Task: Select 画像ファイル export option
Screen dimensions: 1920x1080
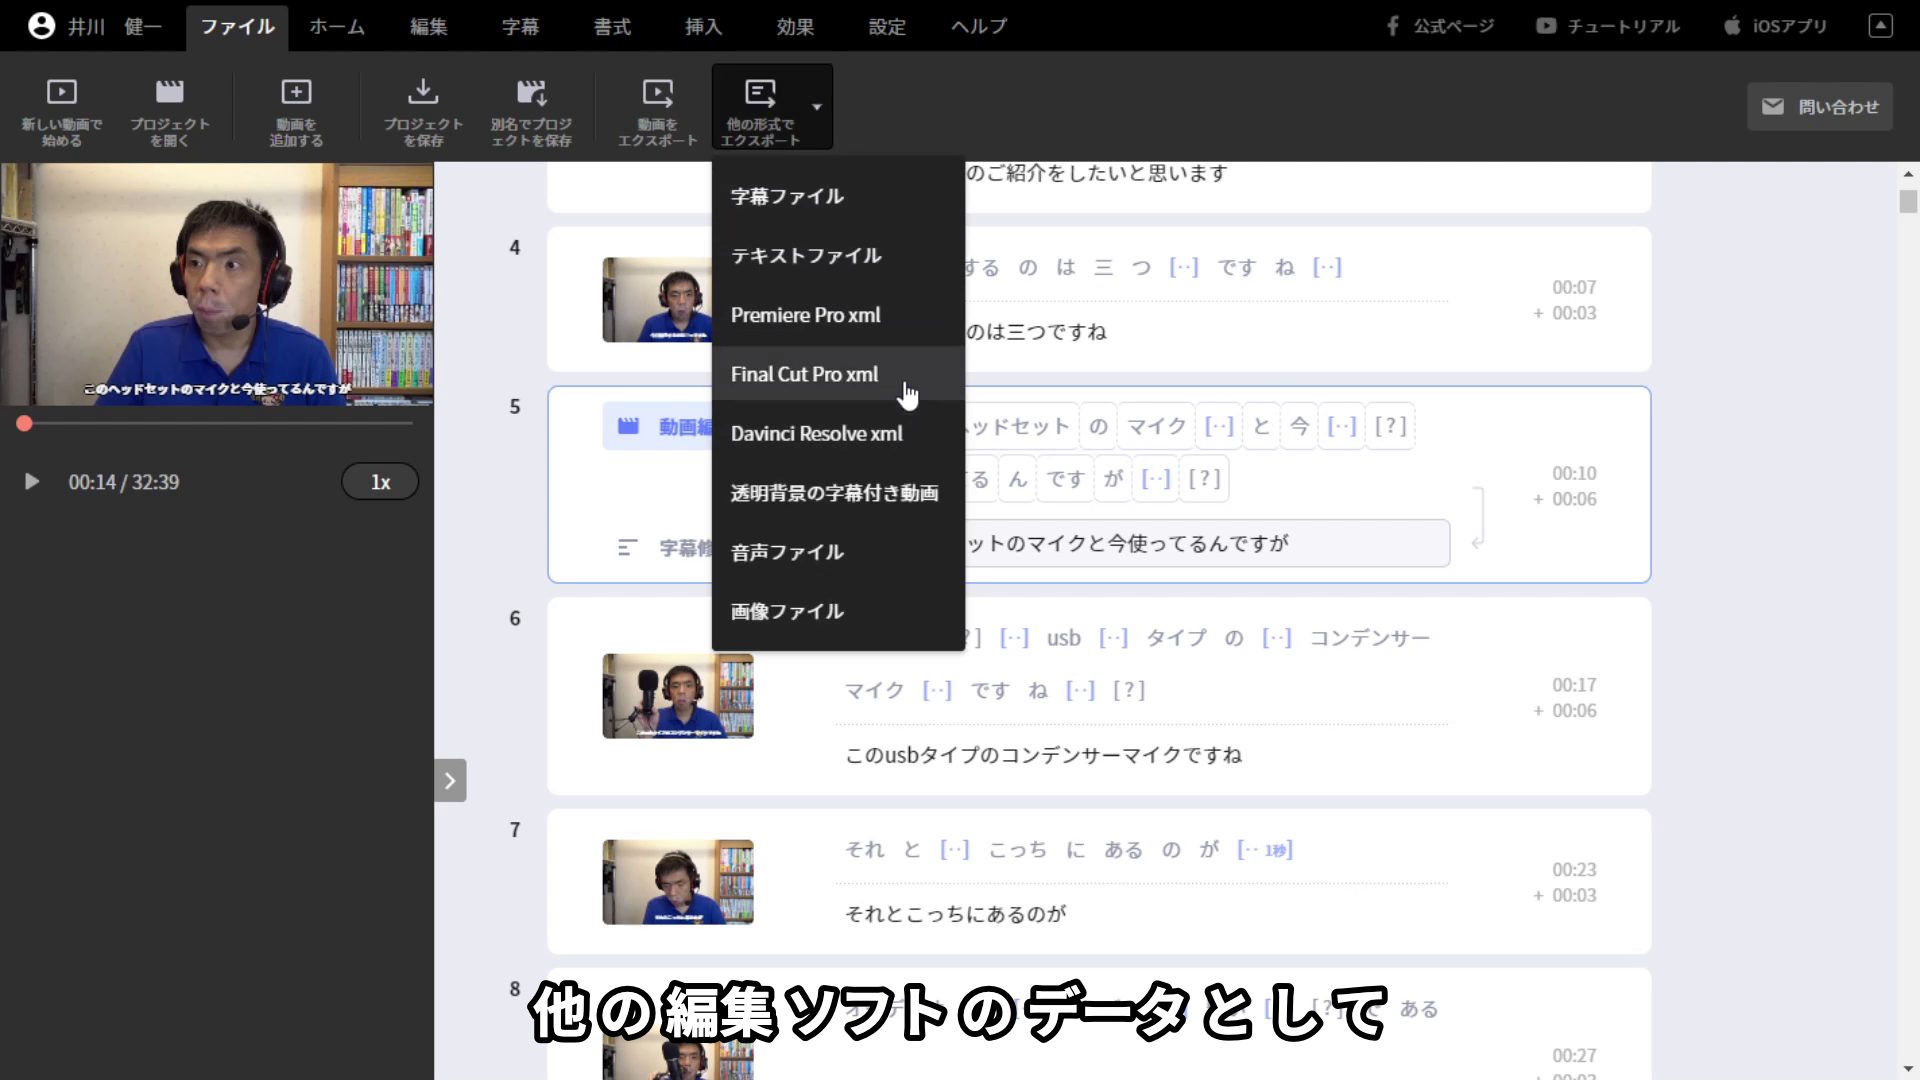Action: coord(838,612)
